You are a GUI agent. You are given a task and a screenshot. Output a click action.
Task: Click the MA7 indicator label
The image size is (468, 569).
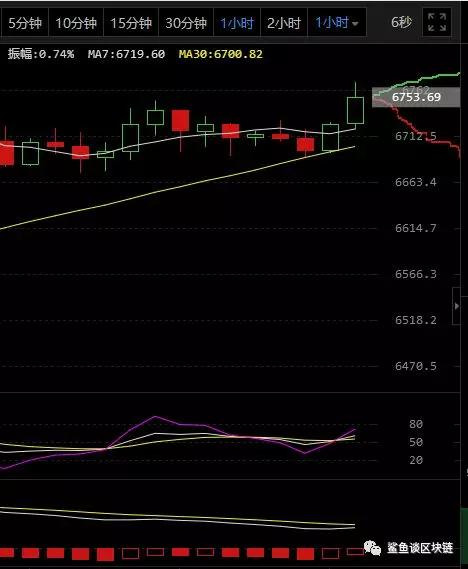[126, 54]
